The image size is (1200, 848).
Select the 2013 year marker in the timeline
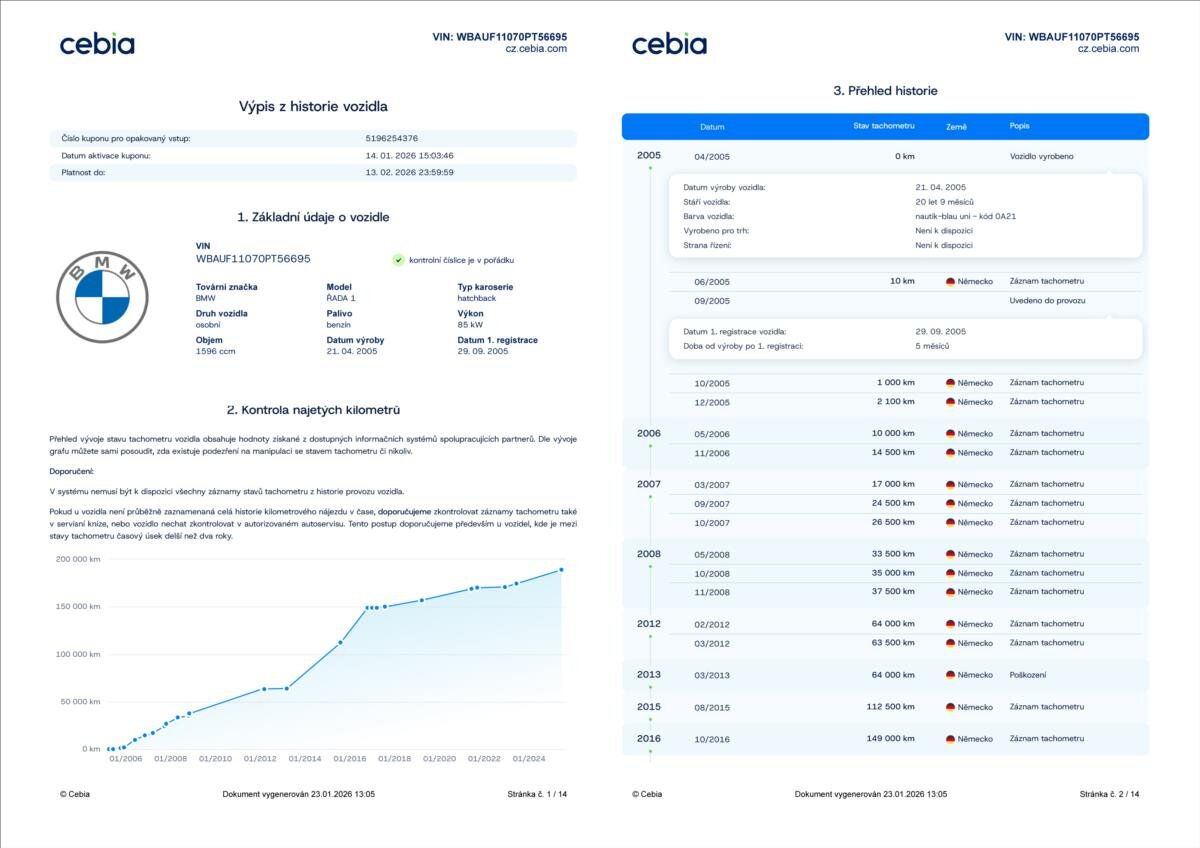649,675
